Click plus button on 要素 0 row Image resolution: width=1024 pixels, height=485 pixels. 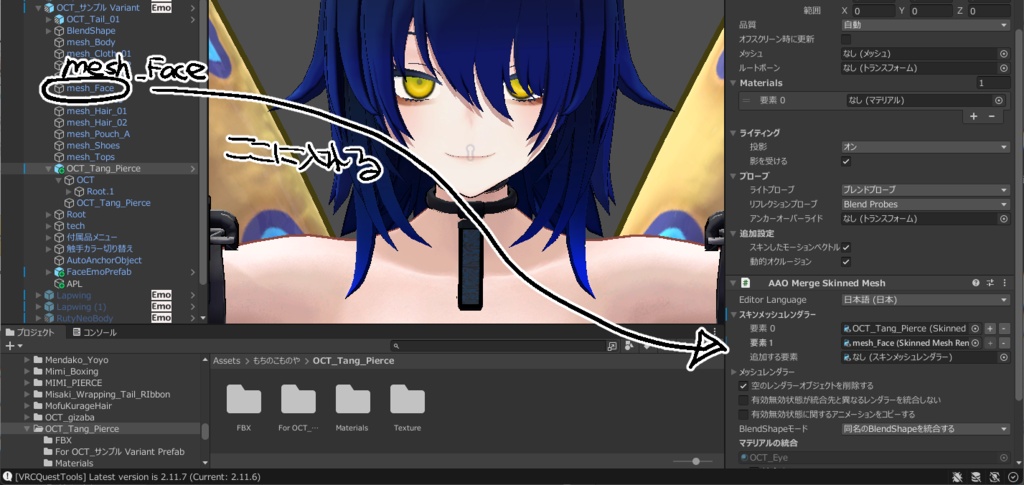click(990, 328)
